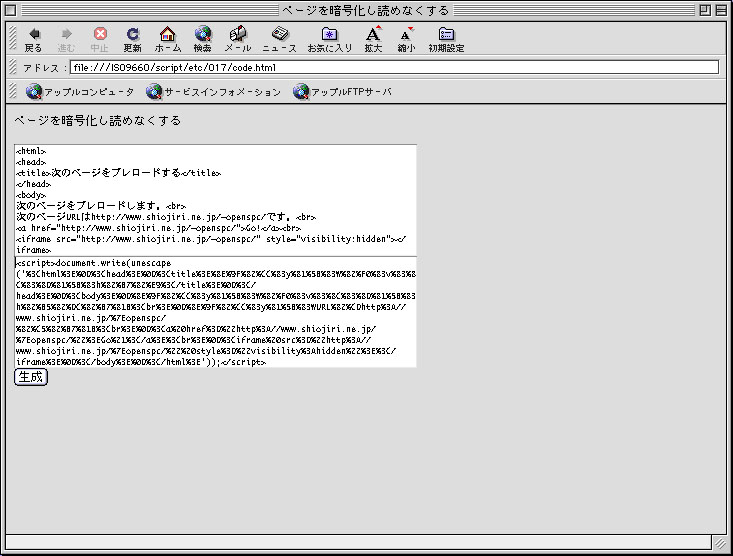Image resolution: width=733 pixels, height=556 pixels.
Task: Click inside the lower encoded script textarea
Action: point(216,312)
